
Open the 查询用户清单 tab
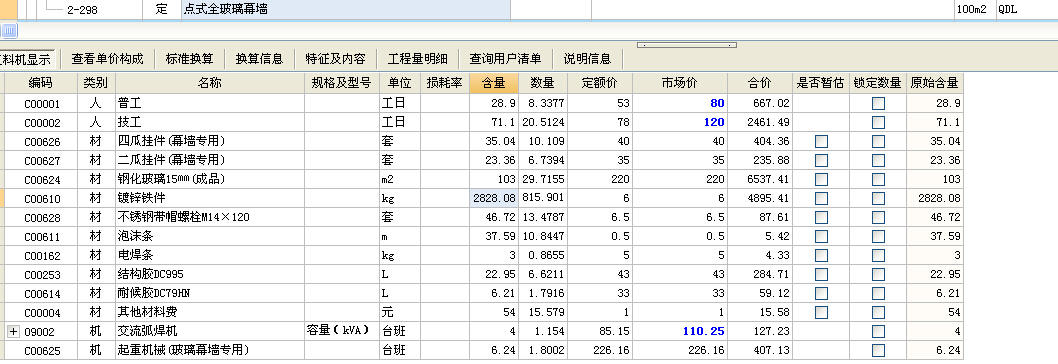coord(505,59)
